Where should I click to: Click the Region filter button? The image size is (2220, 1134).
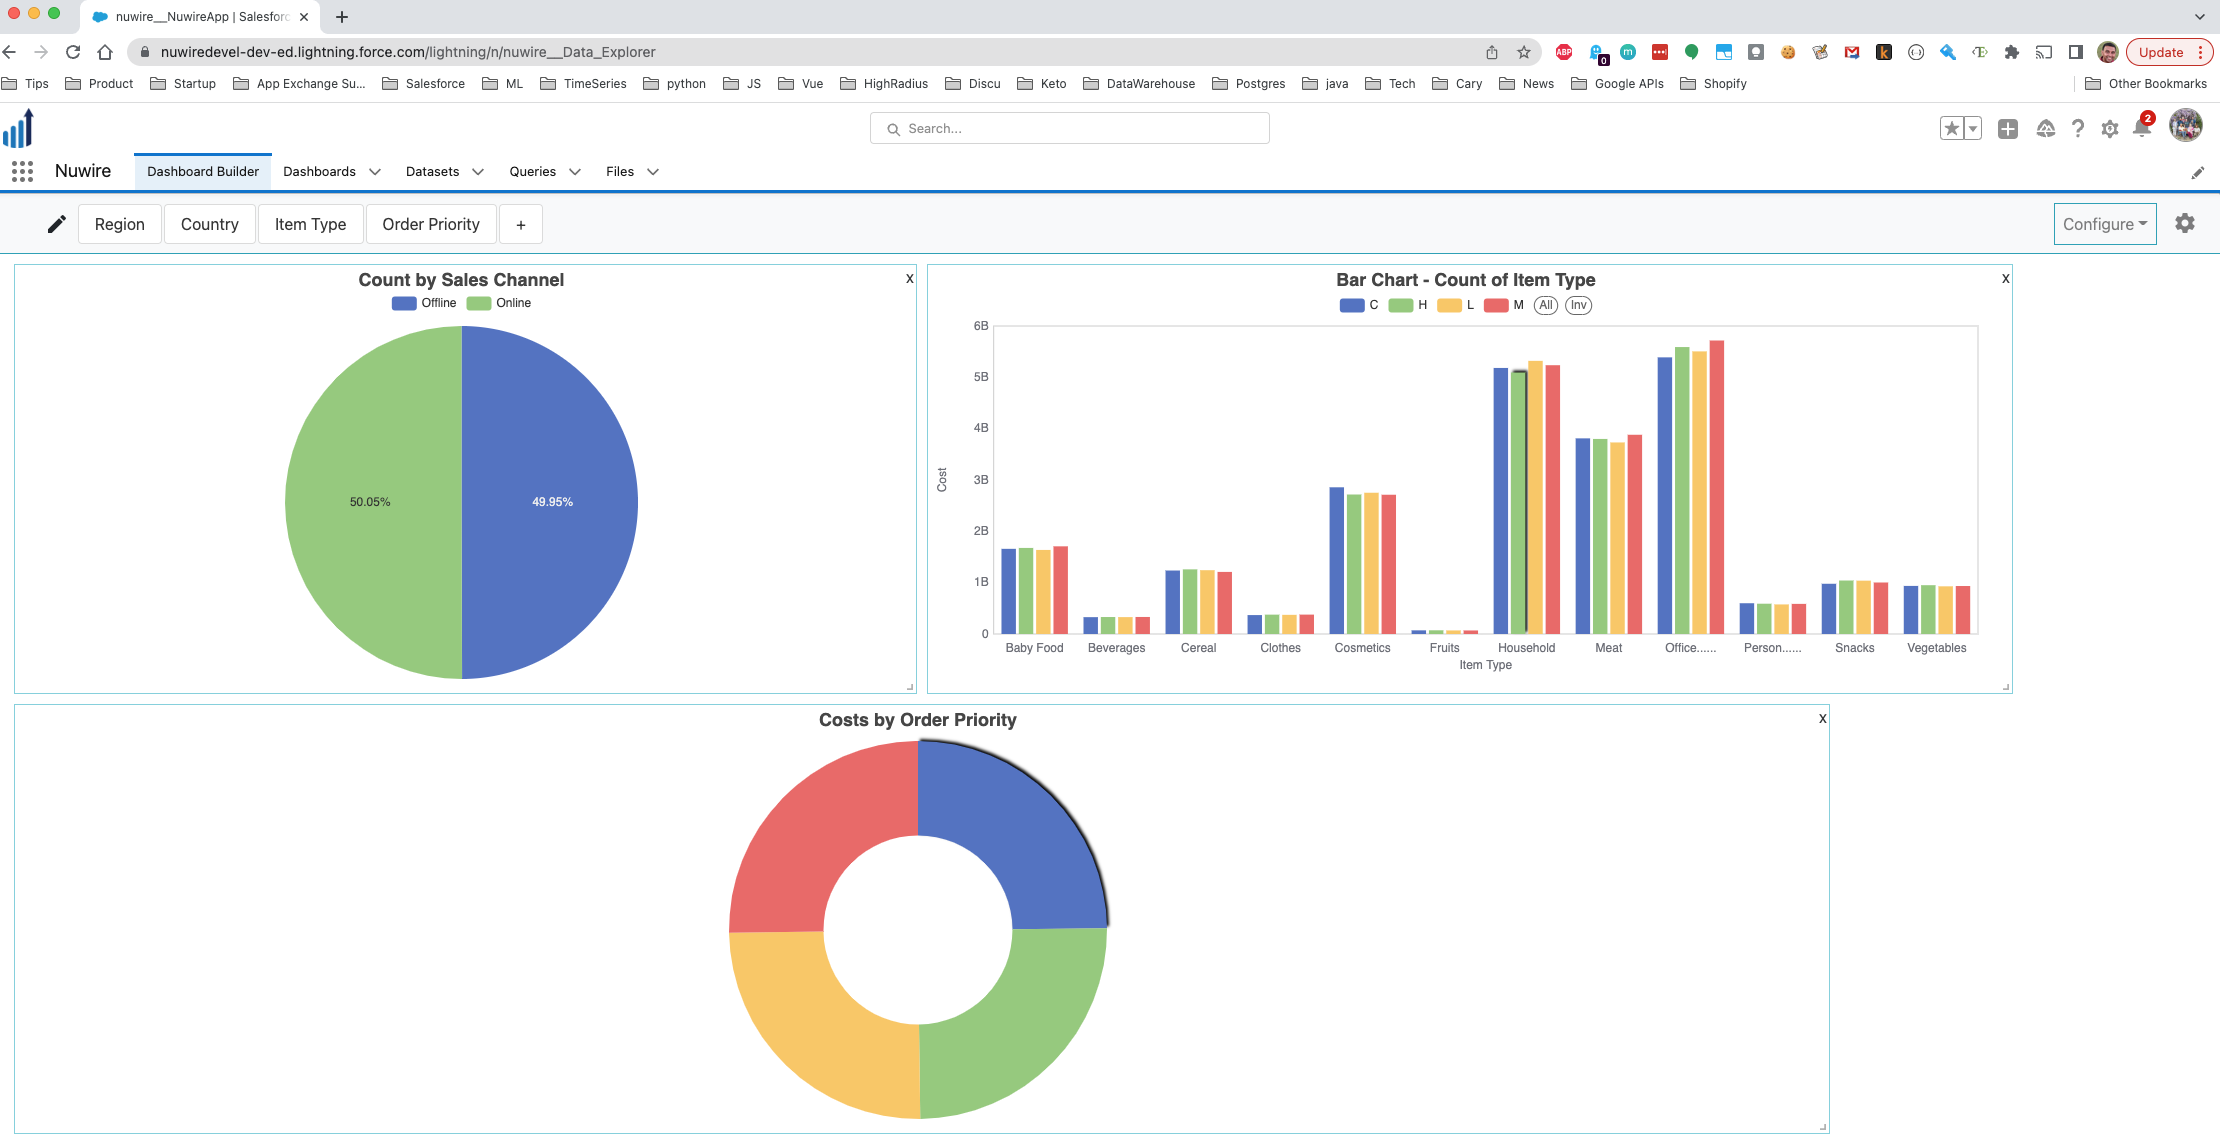(120, 224)
